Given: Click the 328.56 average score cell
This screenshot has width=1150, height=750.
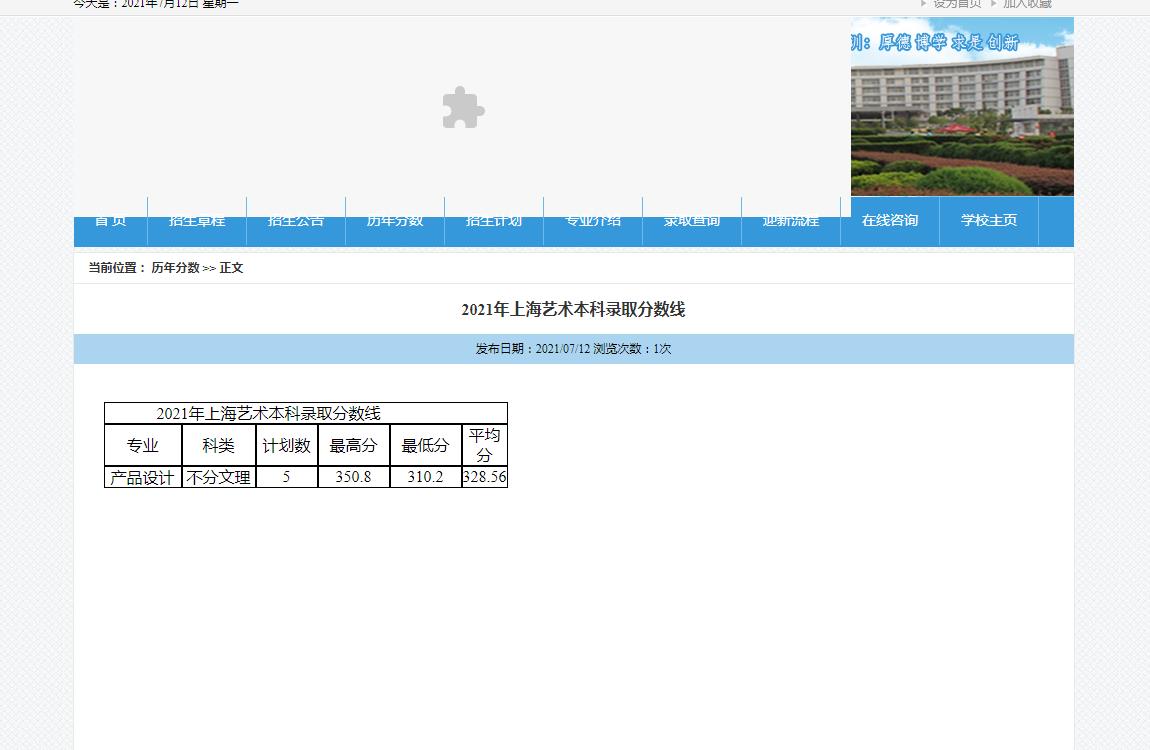Looking at the screenshot, I should pos(485,478).
